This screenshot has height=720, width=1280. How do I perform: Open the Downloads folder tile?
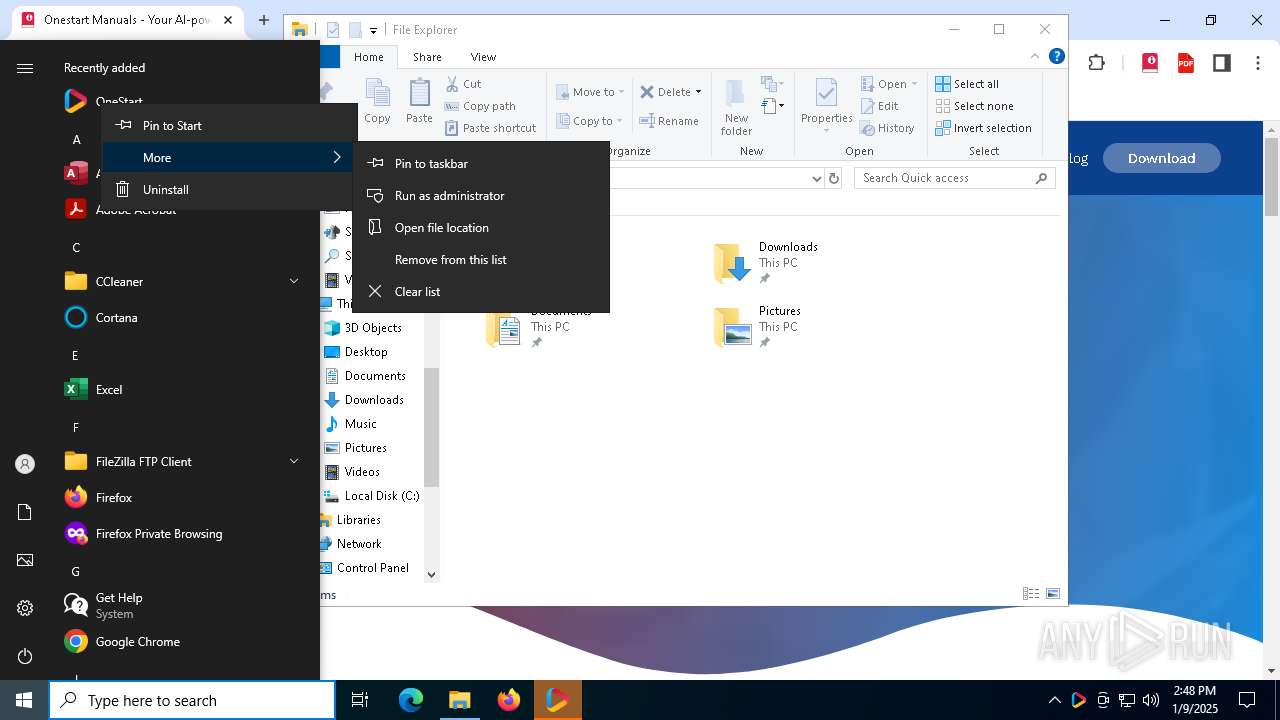(766, 263)
